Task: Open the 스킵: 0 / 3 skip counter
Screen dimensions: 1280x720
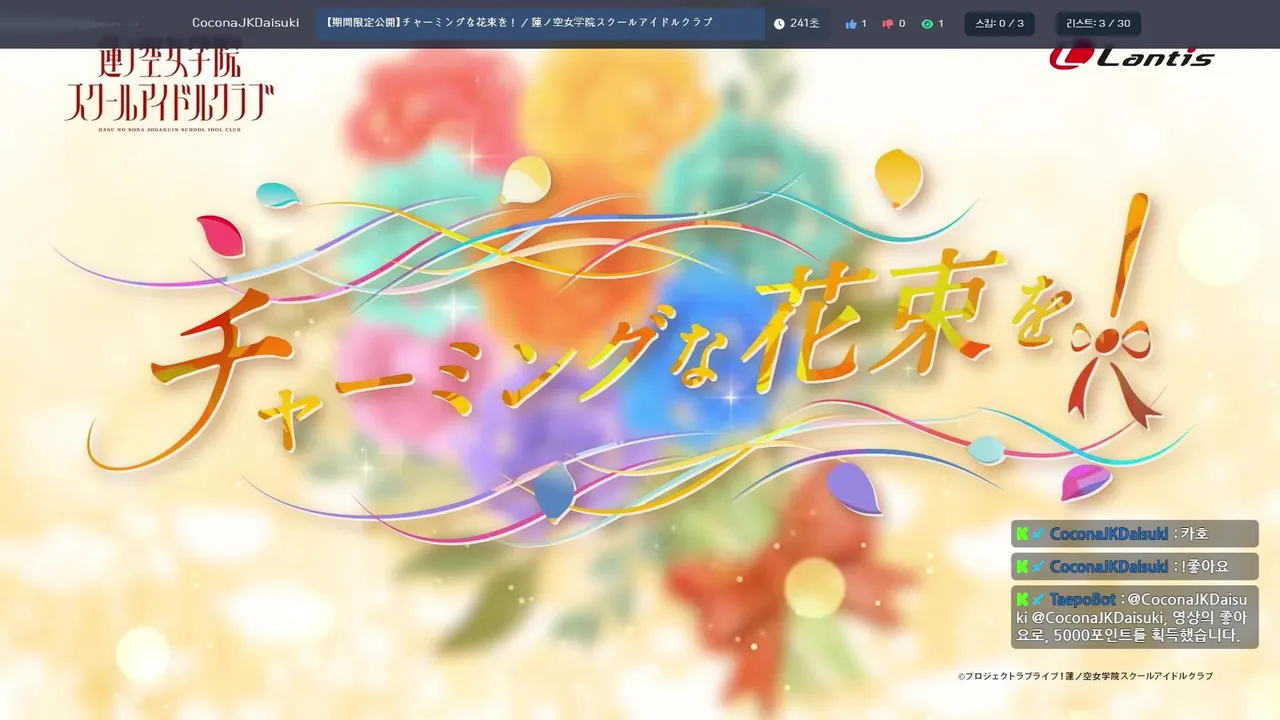Action: [999, 24]
